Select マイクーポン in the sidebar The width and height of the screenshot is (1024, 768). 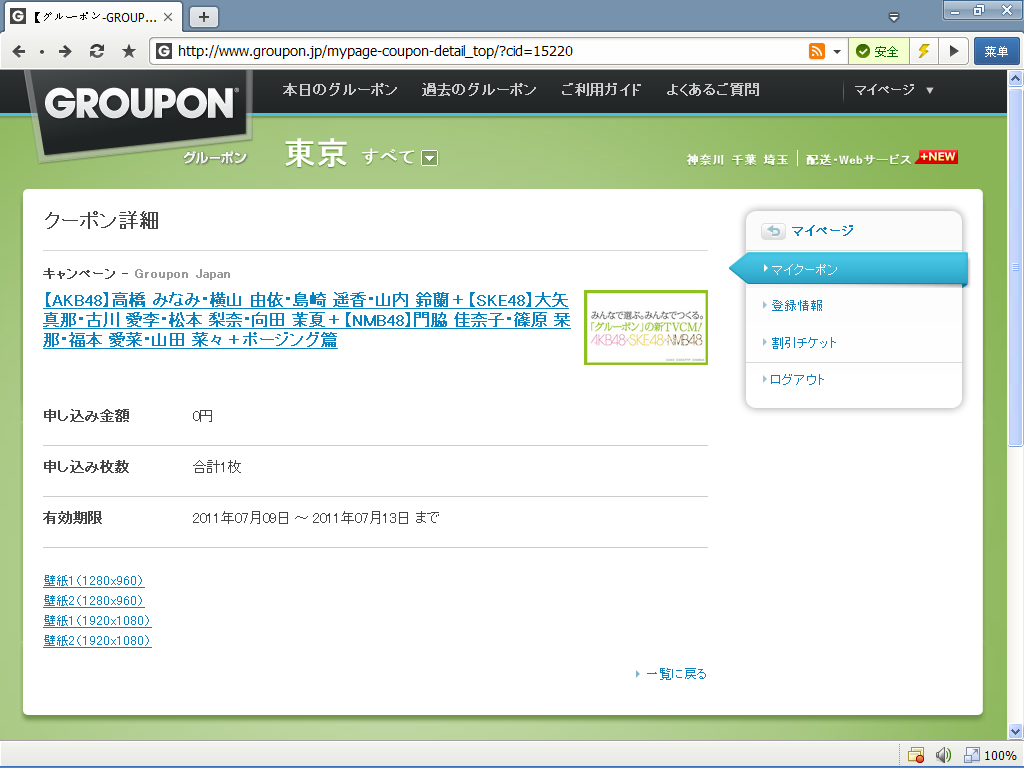tap(849, 269)
